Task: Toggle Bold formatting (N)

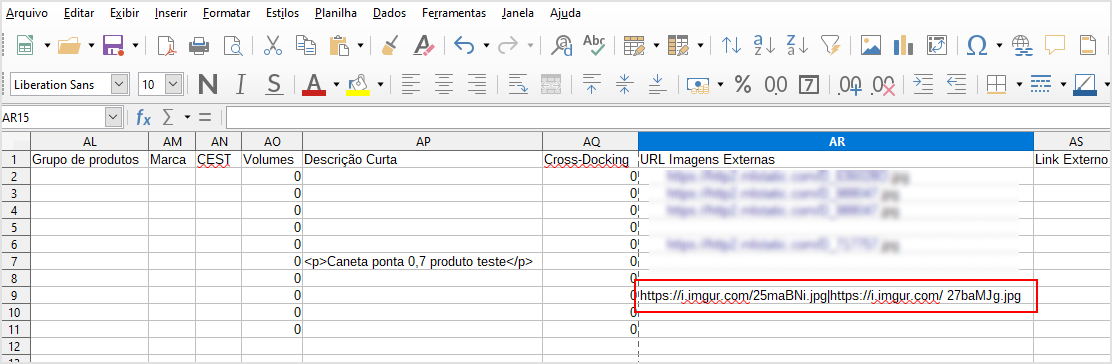Action: click(x=208, y=85)
